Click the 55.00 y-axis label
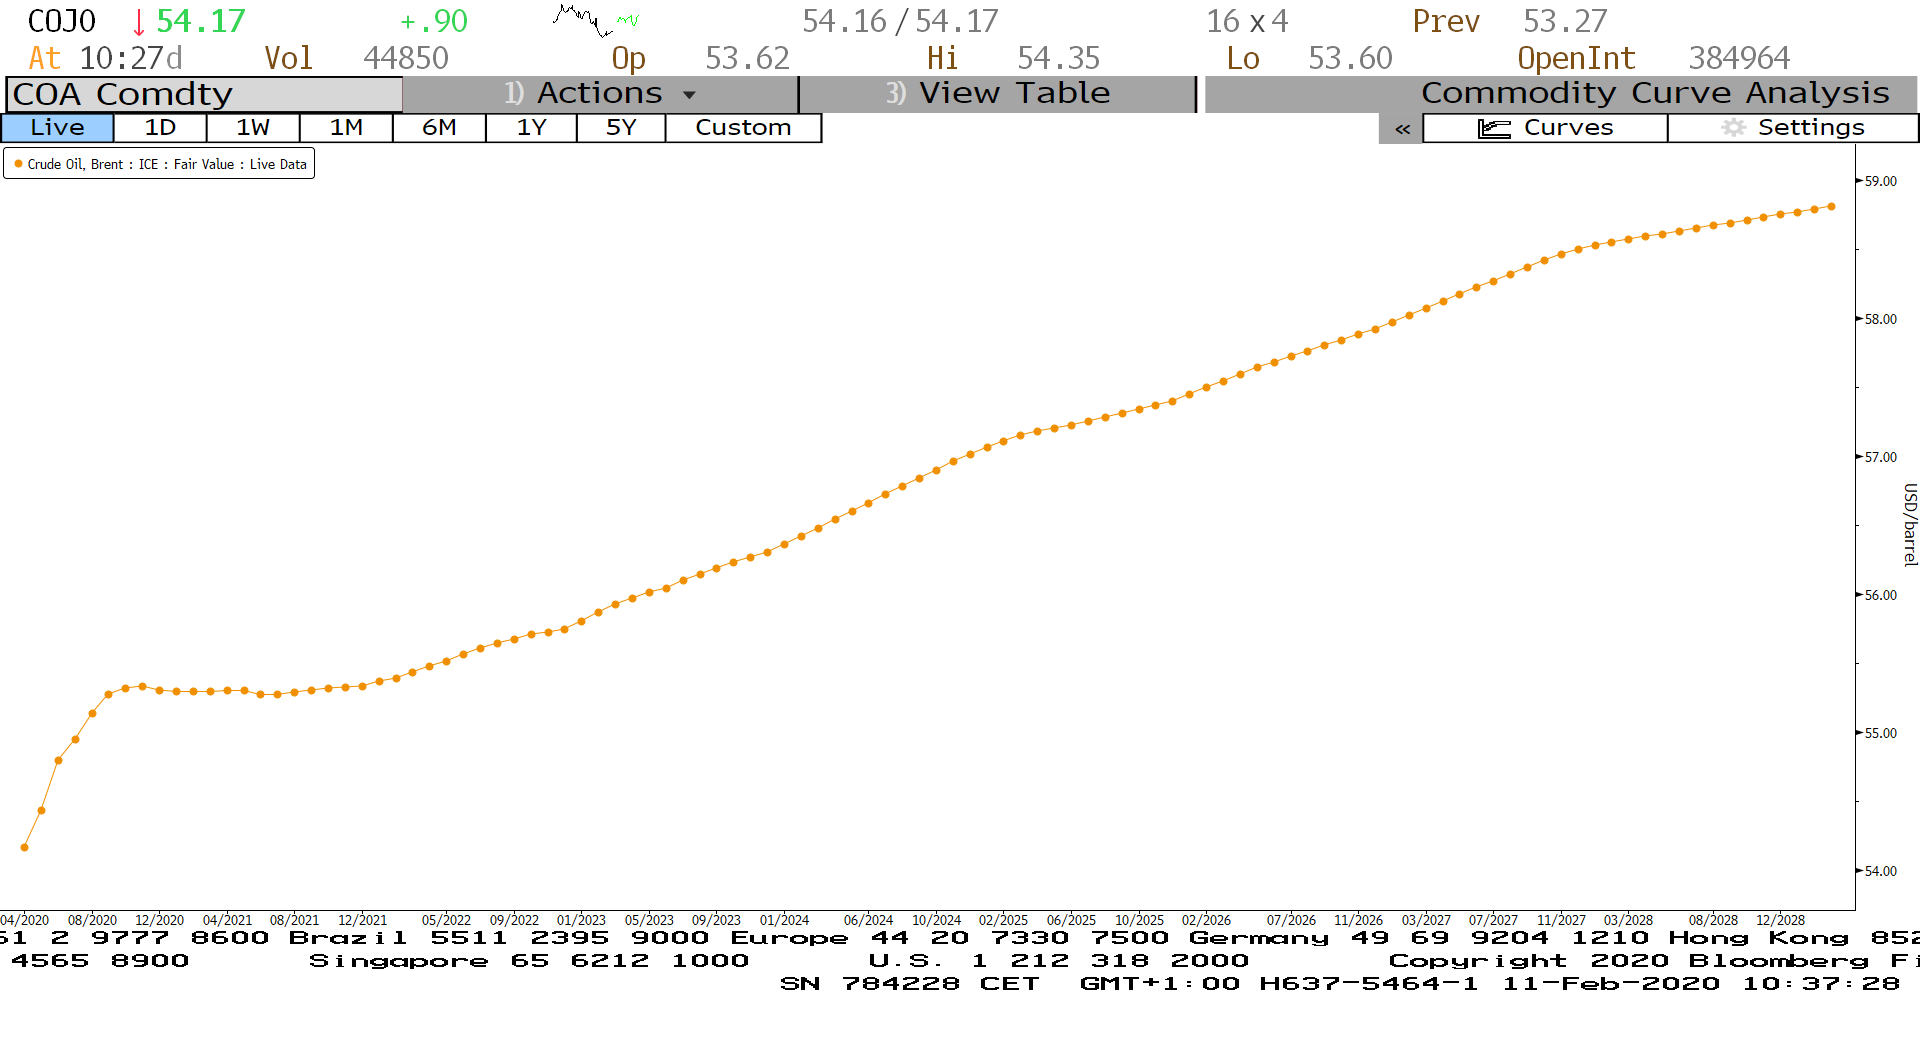The width and height of the screenshot is (1920, 1039). pos(1880,733)
